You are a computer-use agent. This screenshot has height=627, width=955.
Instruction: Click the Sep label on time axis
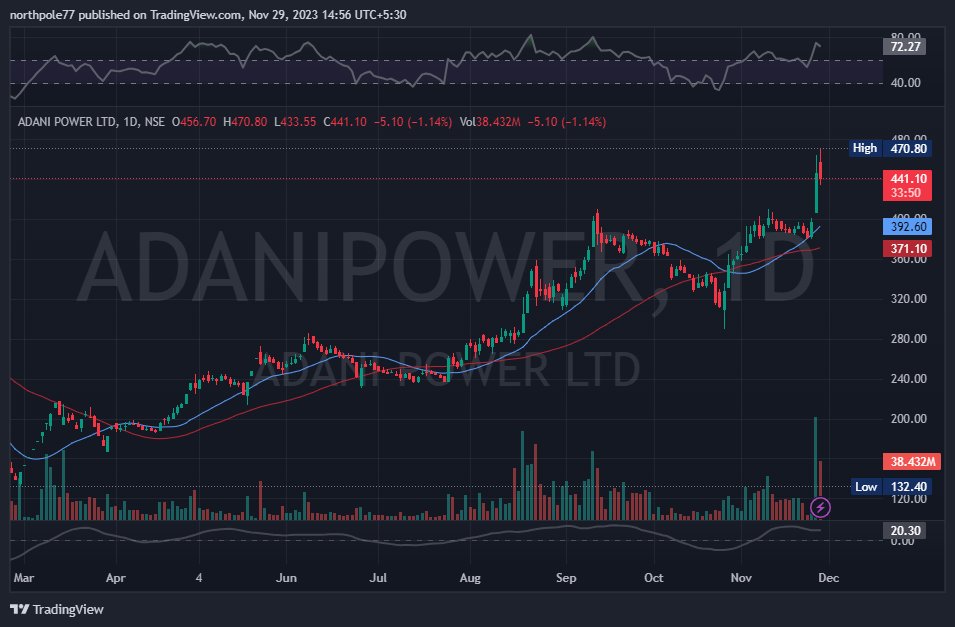click(566, 578)
